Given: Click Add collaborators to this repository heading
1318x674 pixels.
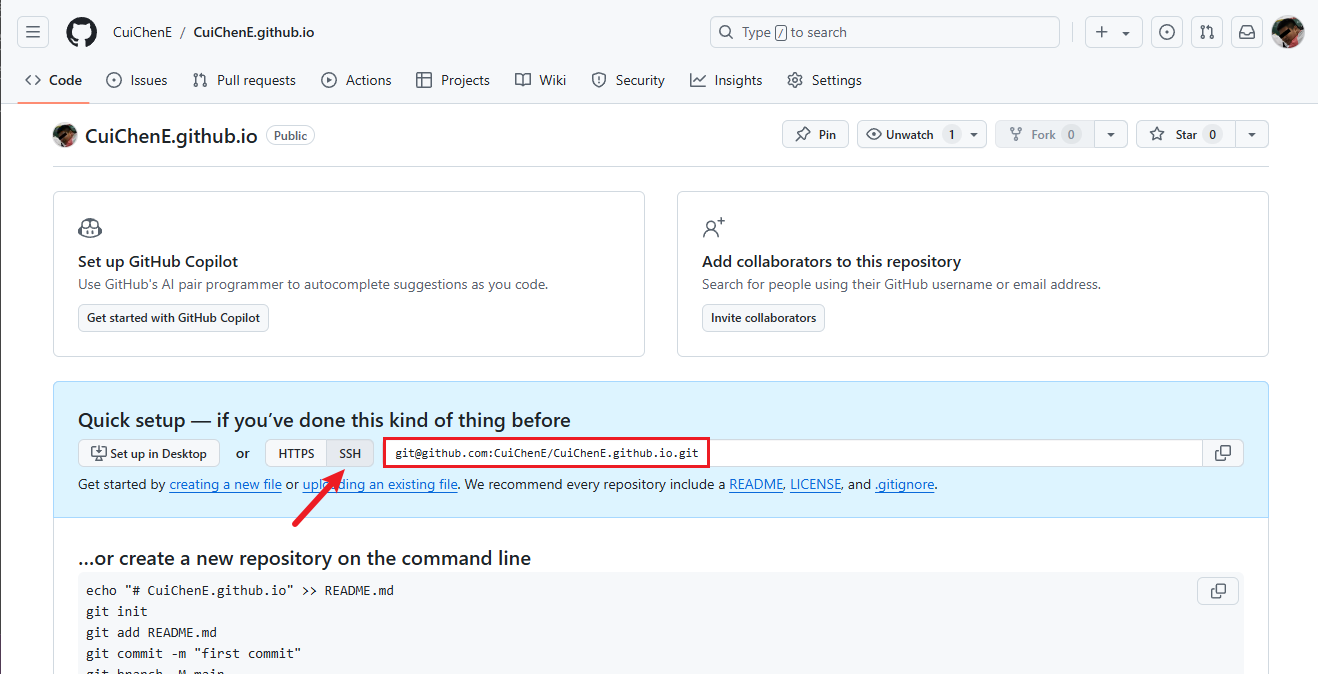Looking at the screenshot, I should (x=831, y=261).
